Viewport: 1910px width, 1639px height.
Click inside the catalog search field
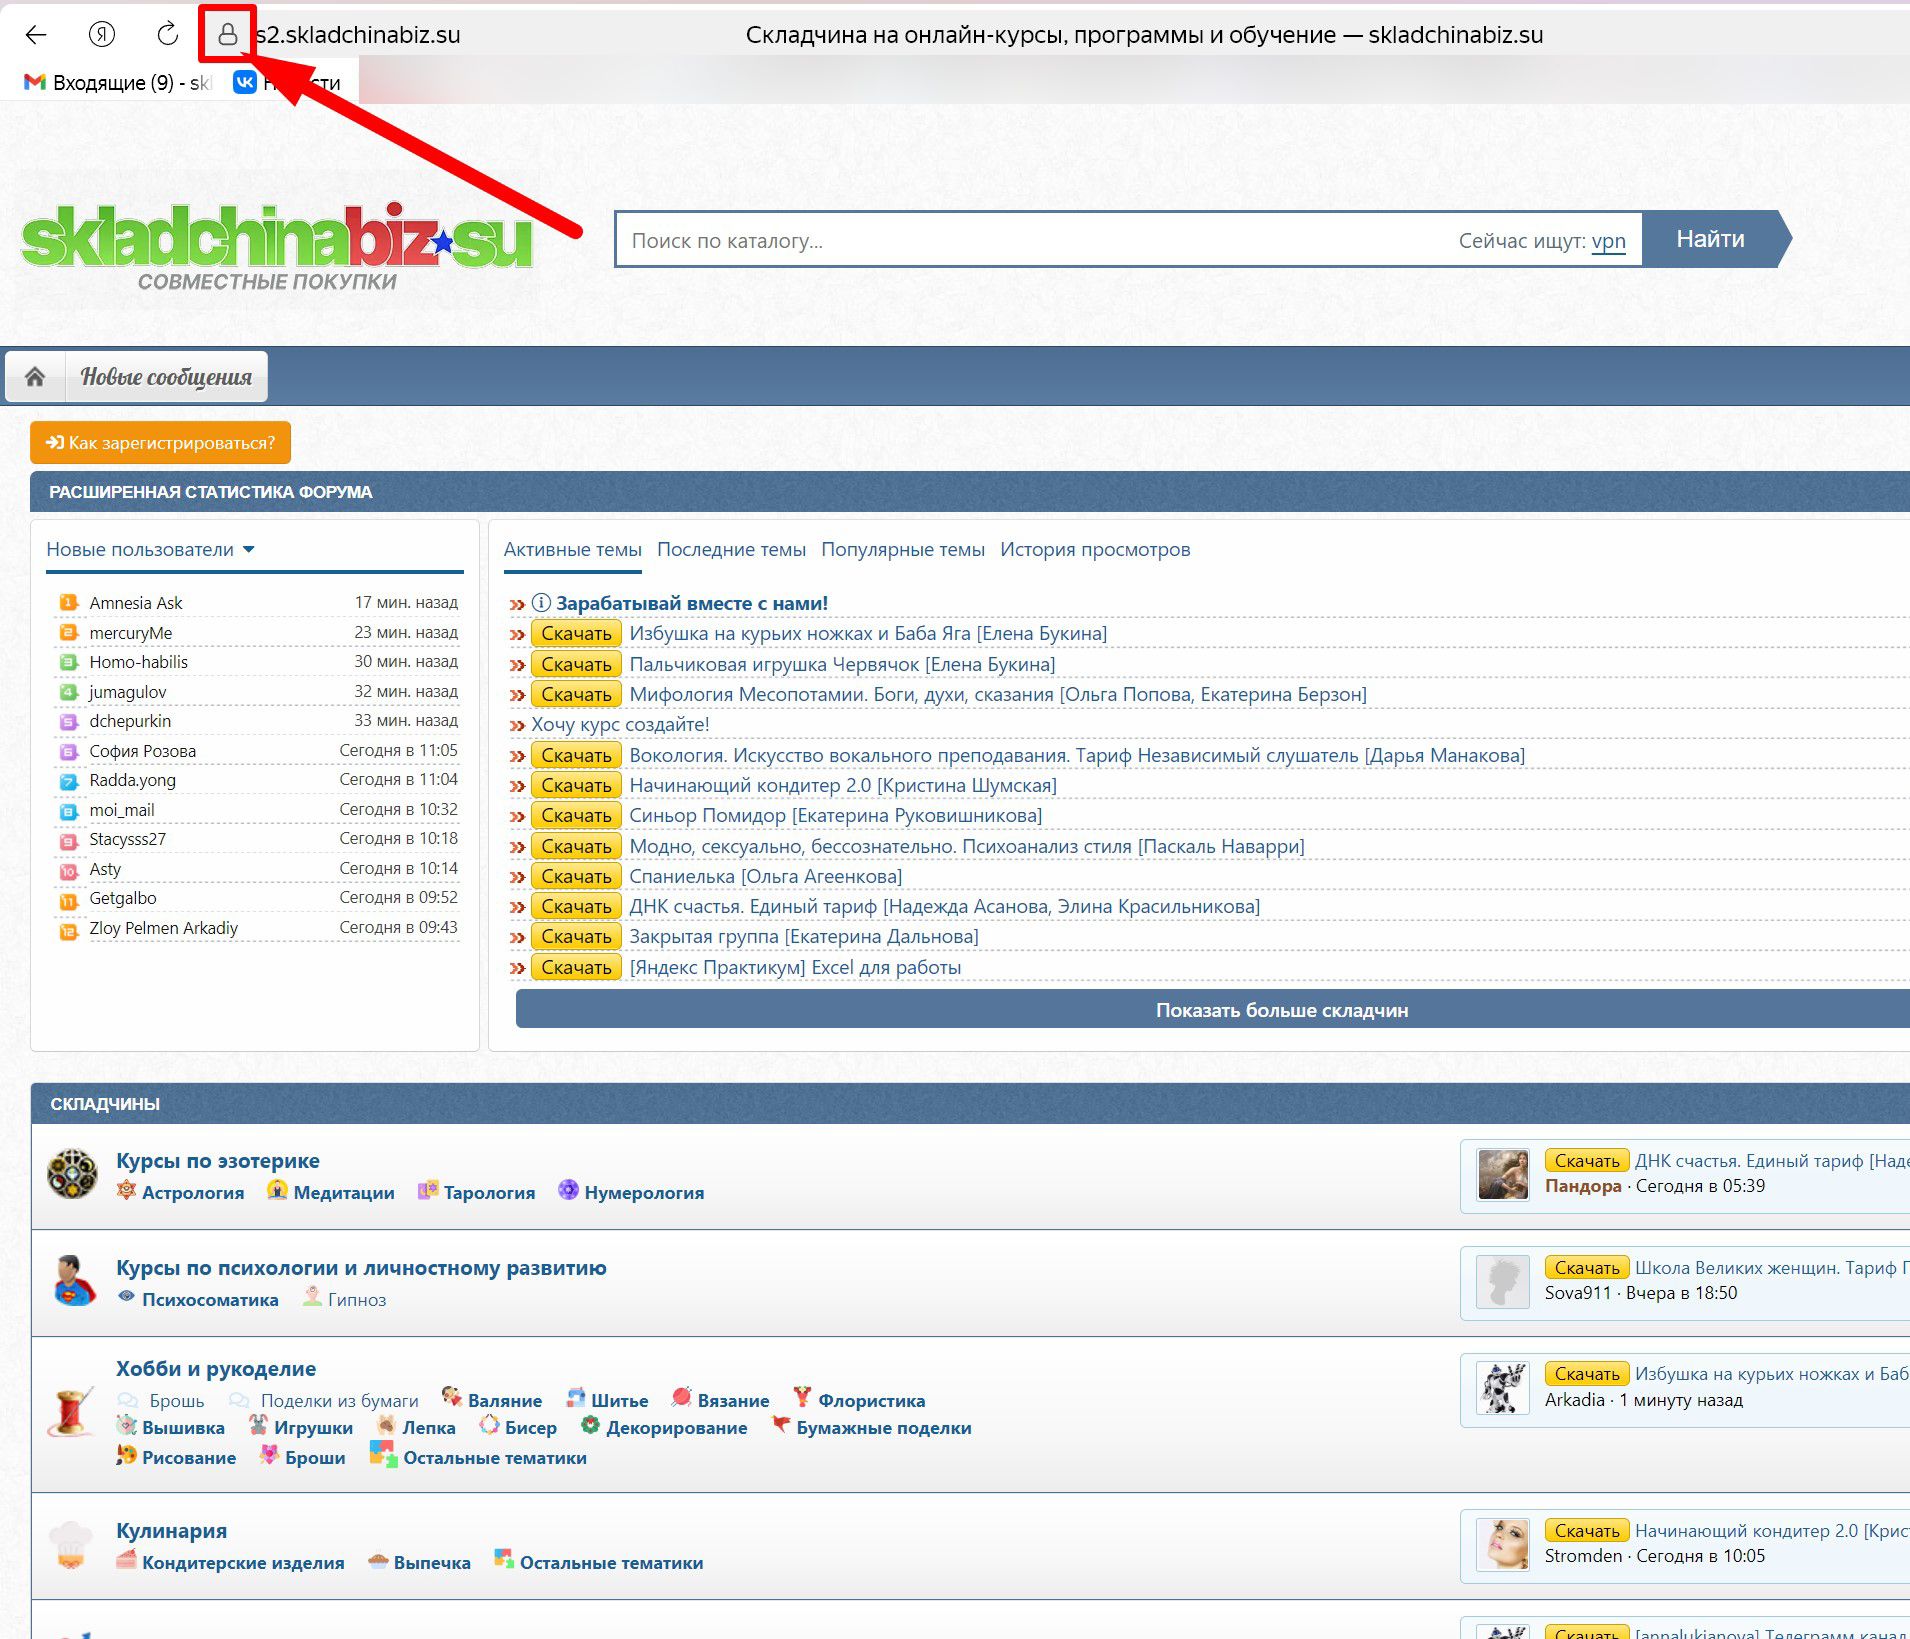[x=1000, y=240]
